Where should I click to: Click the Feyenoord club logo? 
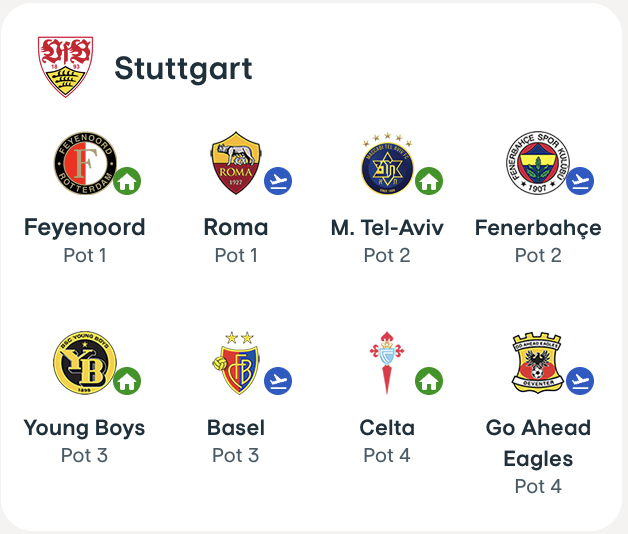click(x=84, y=163)
